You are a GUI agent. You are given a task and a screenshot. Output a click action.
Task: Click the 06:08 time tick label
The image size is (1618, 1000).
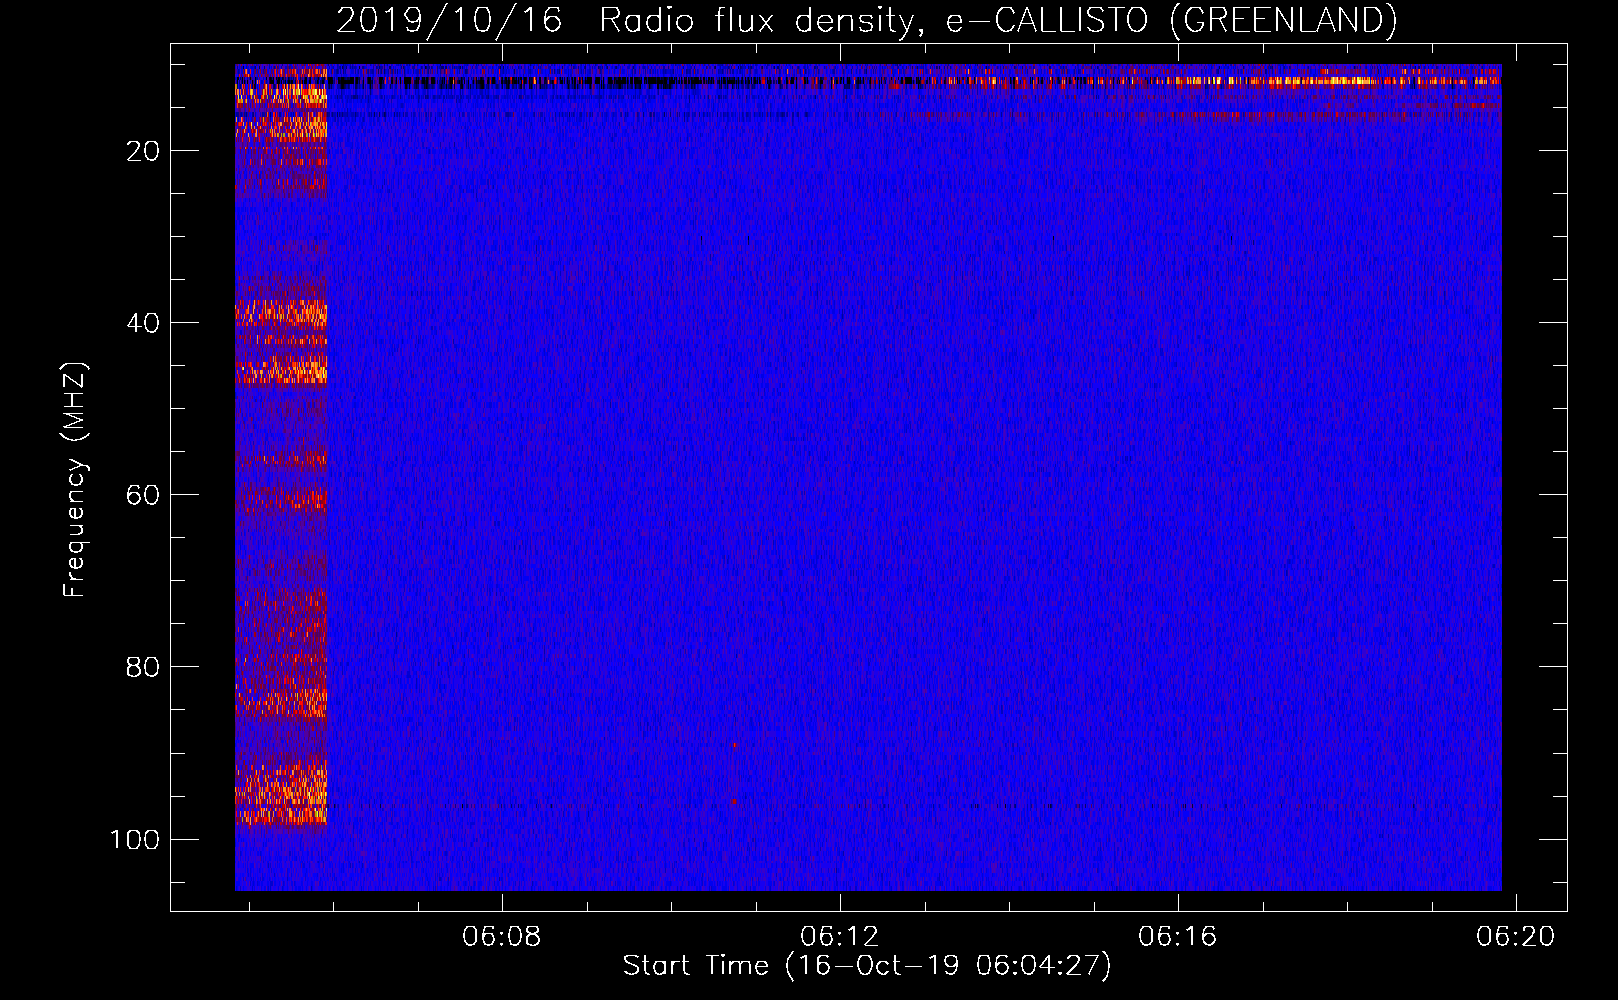coord(501,936)
